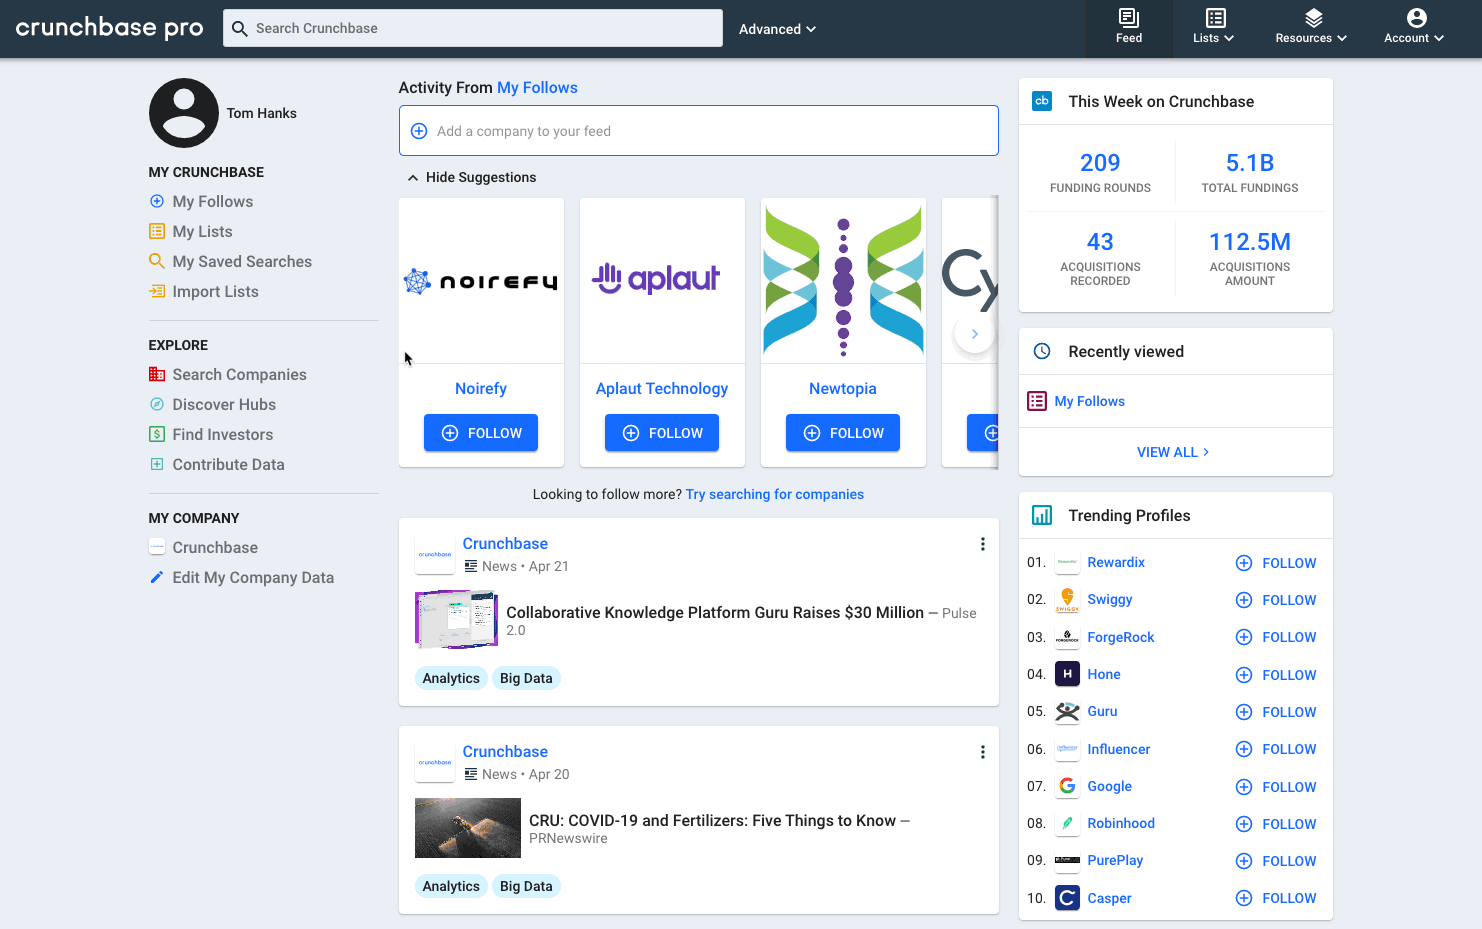Follow Hone with plus icon
The width and height of the screenshot is (1482, 929).
click(x=1244, y=675)
